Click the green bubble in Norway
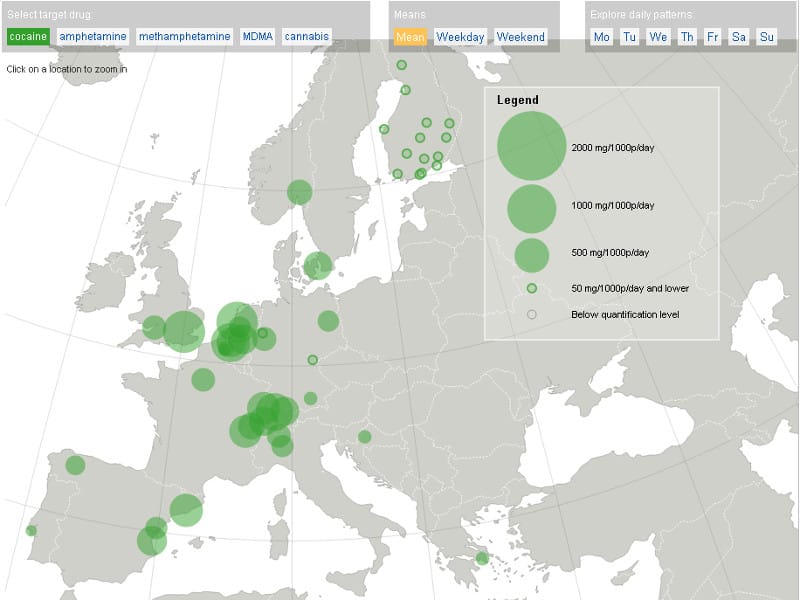 299,192
